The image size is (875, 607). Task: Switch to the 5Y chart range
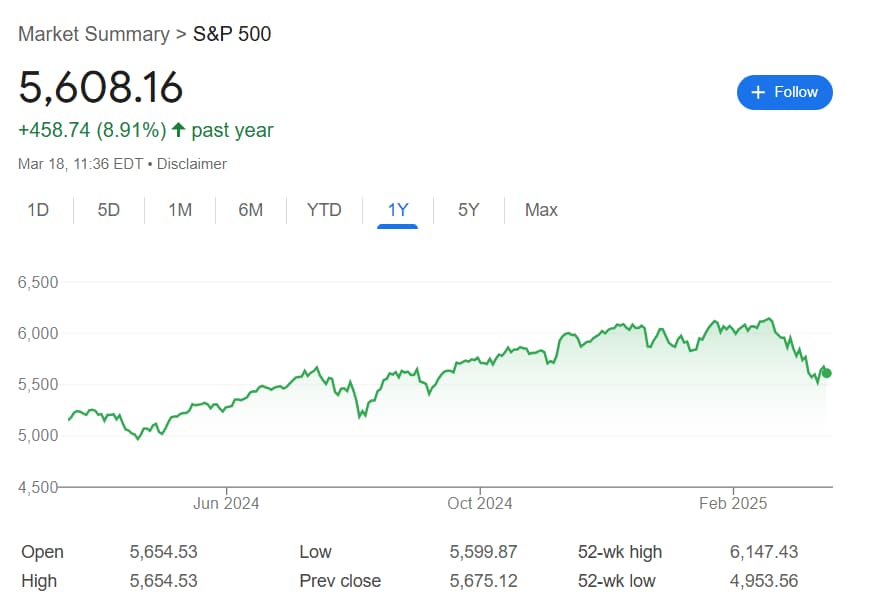tap(467, 210)
